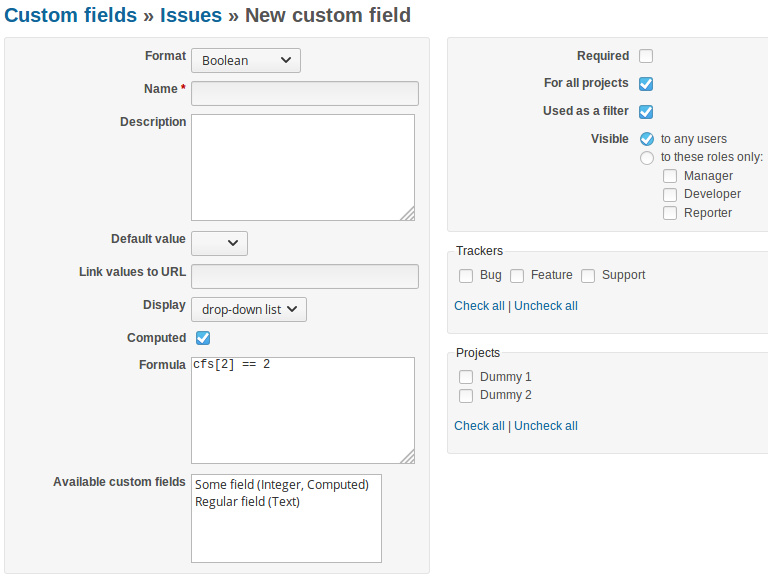768x582 pixels.
Task: Enable the Required checkbox
Action: click(x=646, y=56)
